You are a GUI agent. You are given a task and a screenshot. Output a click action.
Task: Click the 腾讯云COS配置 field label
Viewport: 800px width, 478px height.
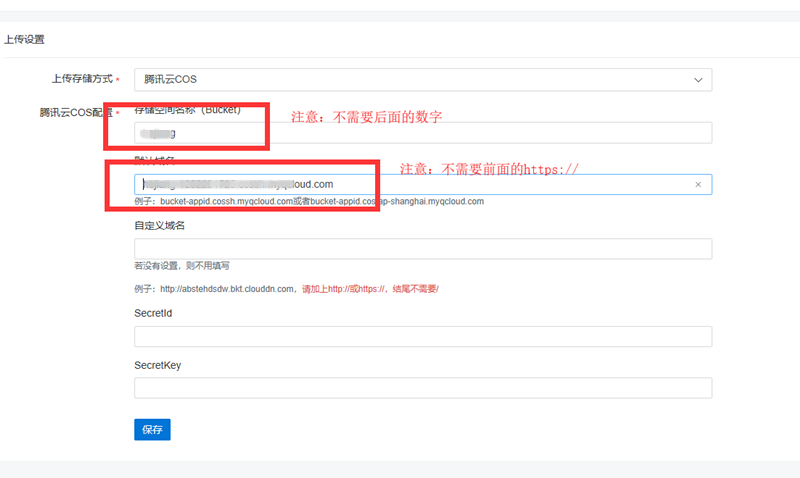76,112
